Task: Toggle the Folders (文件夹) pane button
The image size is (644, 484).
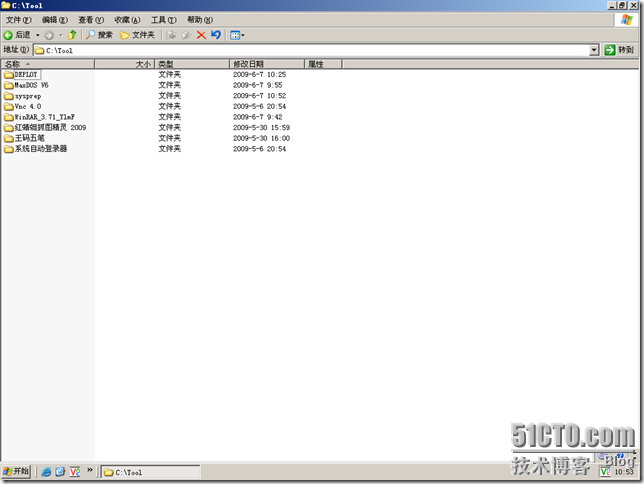Action: click(137, 35)
